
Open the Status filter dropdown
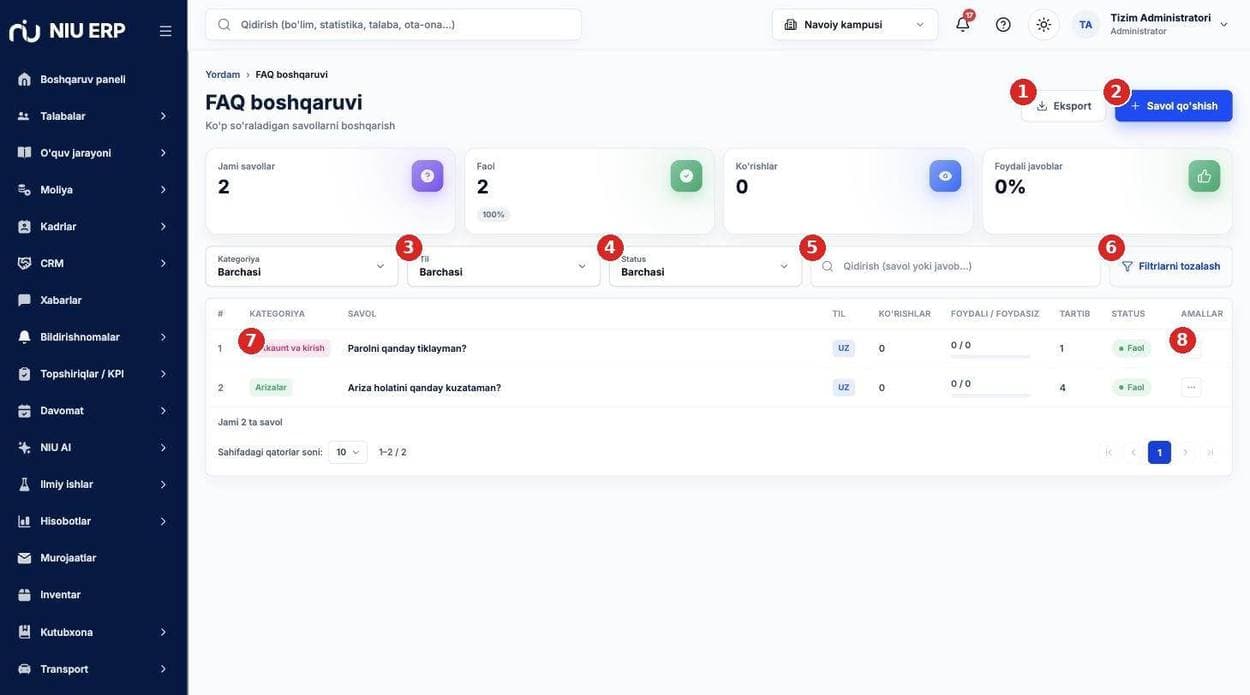click(x=705, y=266)
